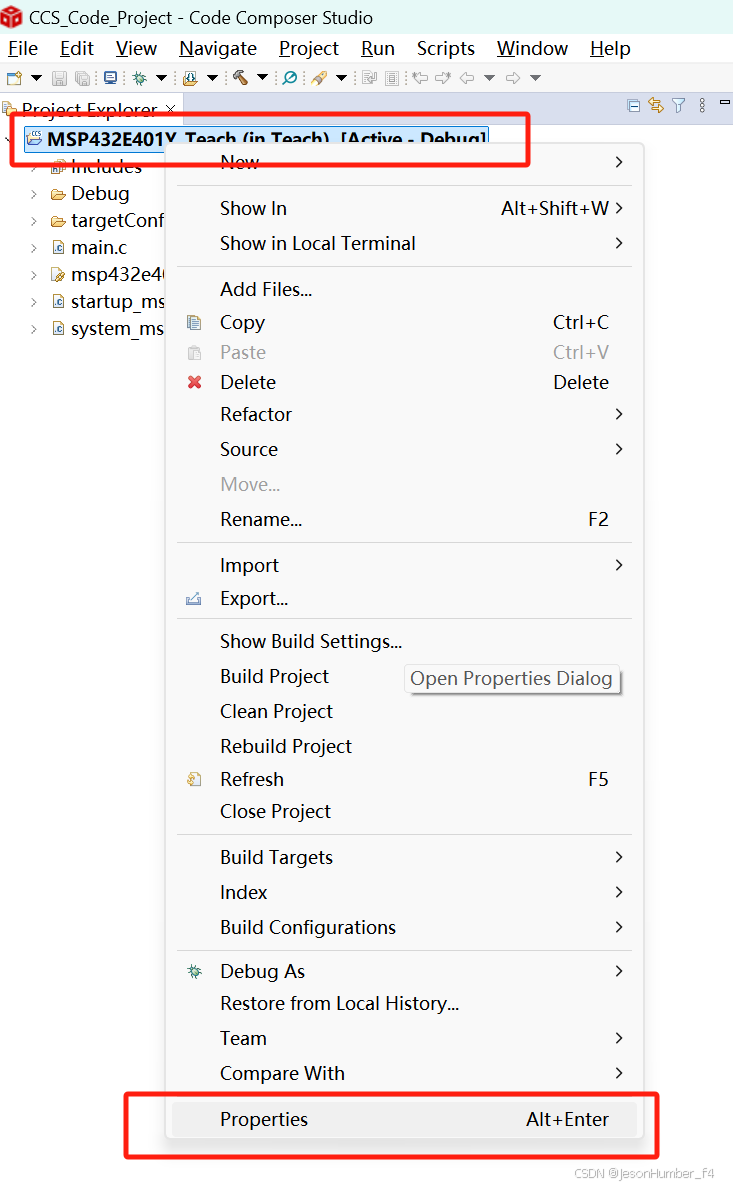
Task: Open the Project menu
Action: 308,48
